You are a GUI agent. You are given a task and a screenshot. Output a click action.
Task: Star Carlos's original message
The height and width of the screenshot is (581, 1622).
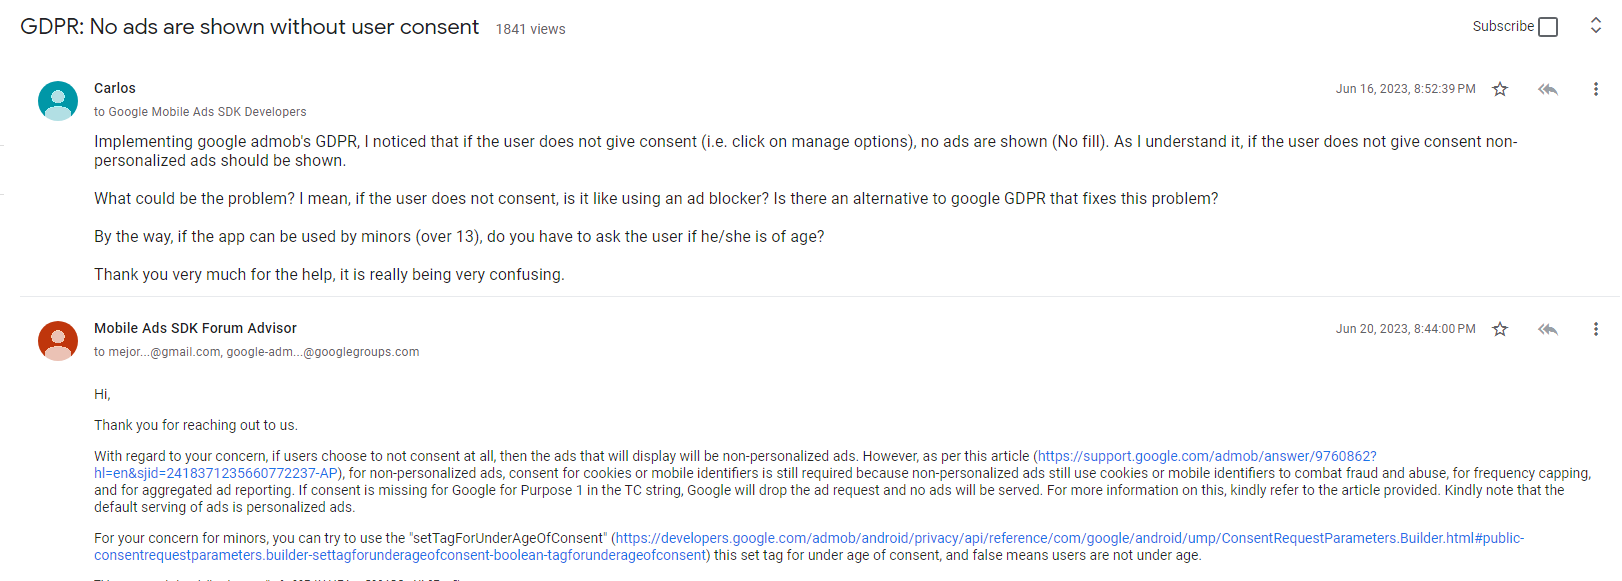[x=1500, y=88]
